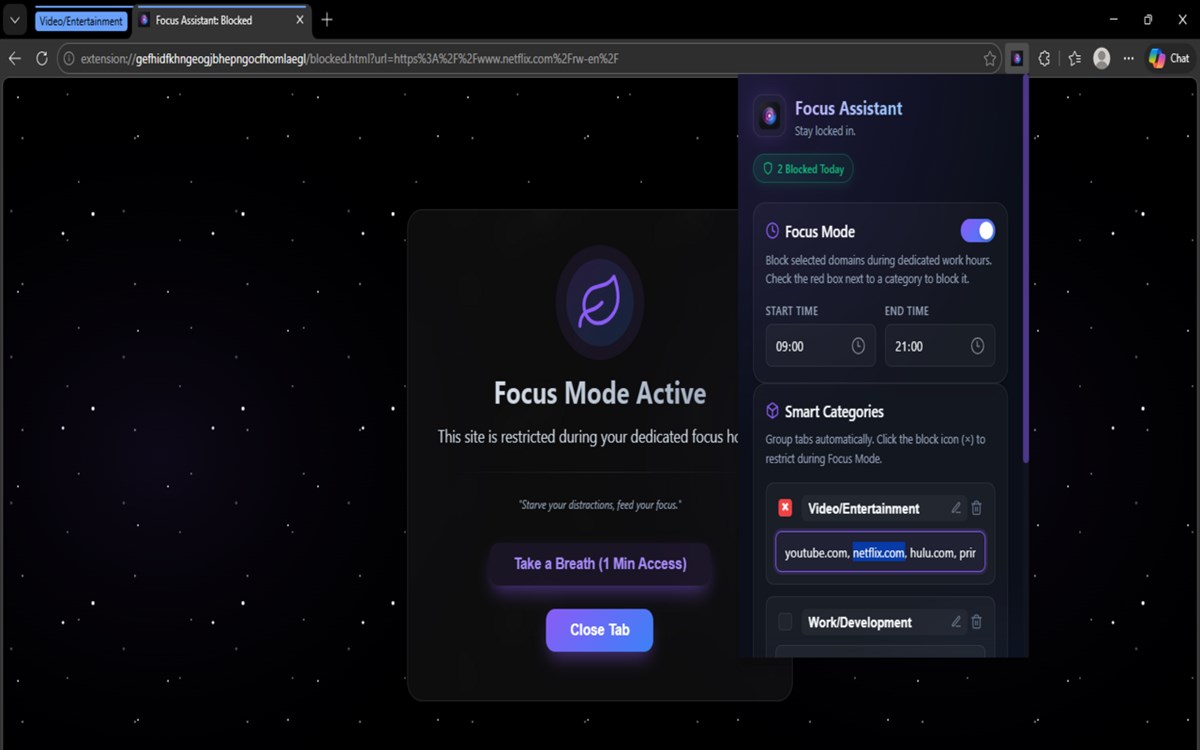1200x750 pixels.
Task: Delete the Video/Entertainment category trash icon
Action: [x=977, y=508]
